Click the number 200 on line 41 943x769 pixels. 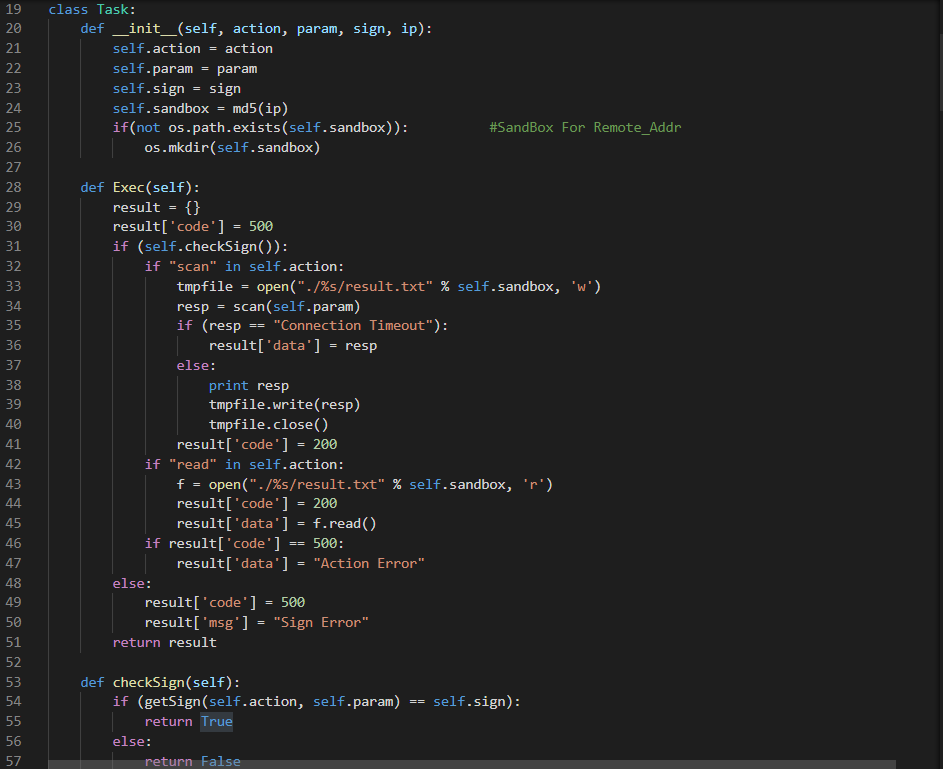pyautogui.click(x=325, y=444)
